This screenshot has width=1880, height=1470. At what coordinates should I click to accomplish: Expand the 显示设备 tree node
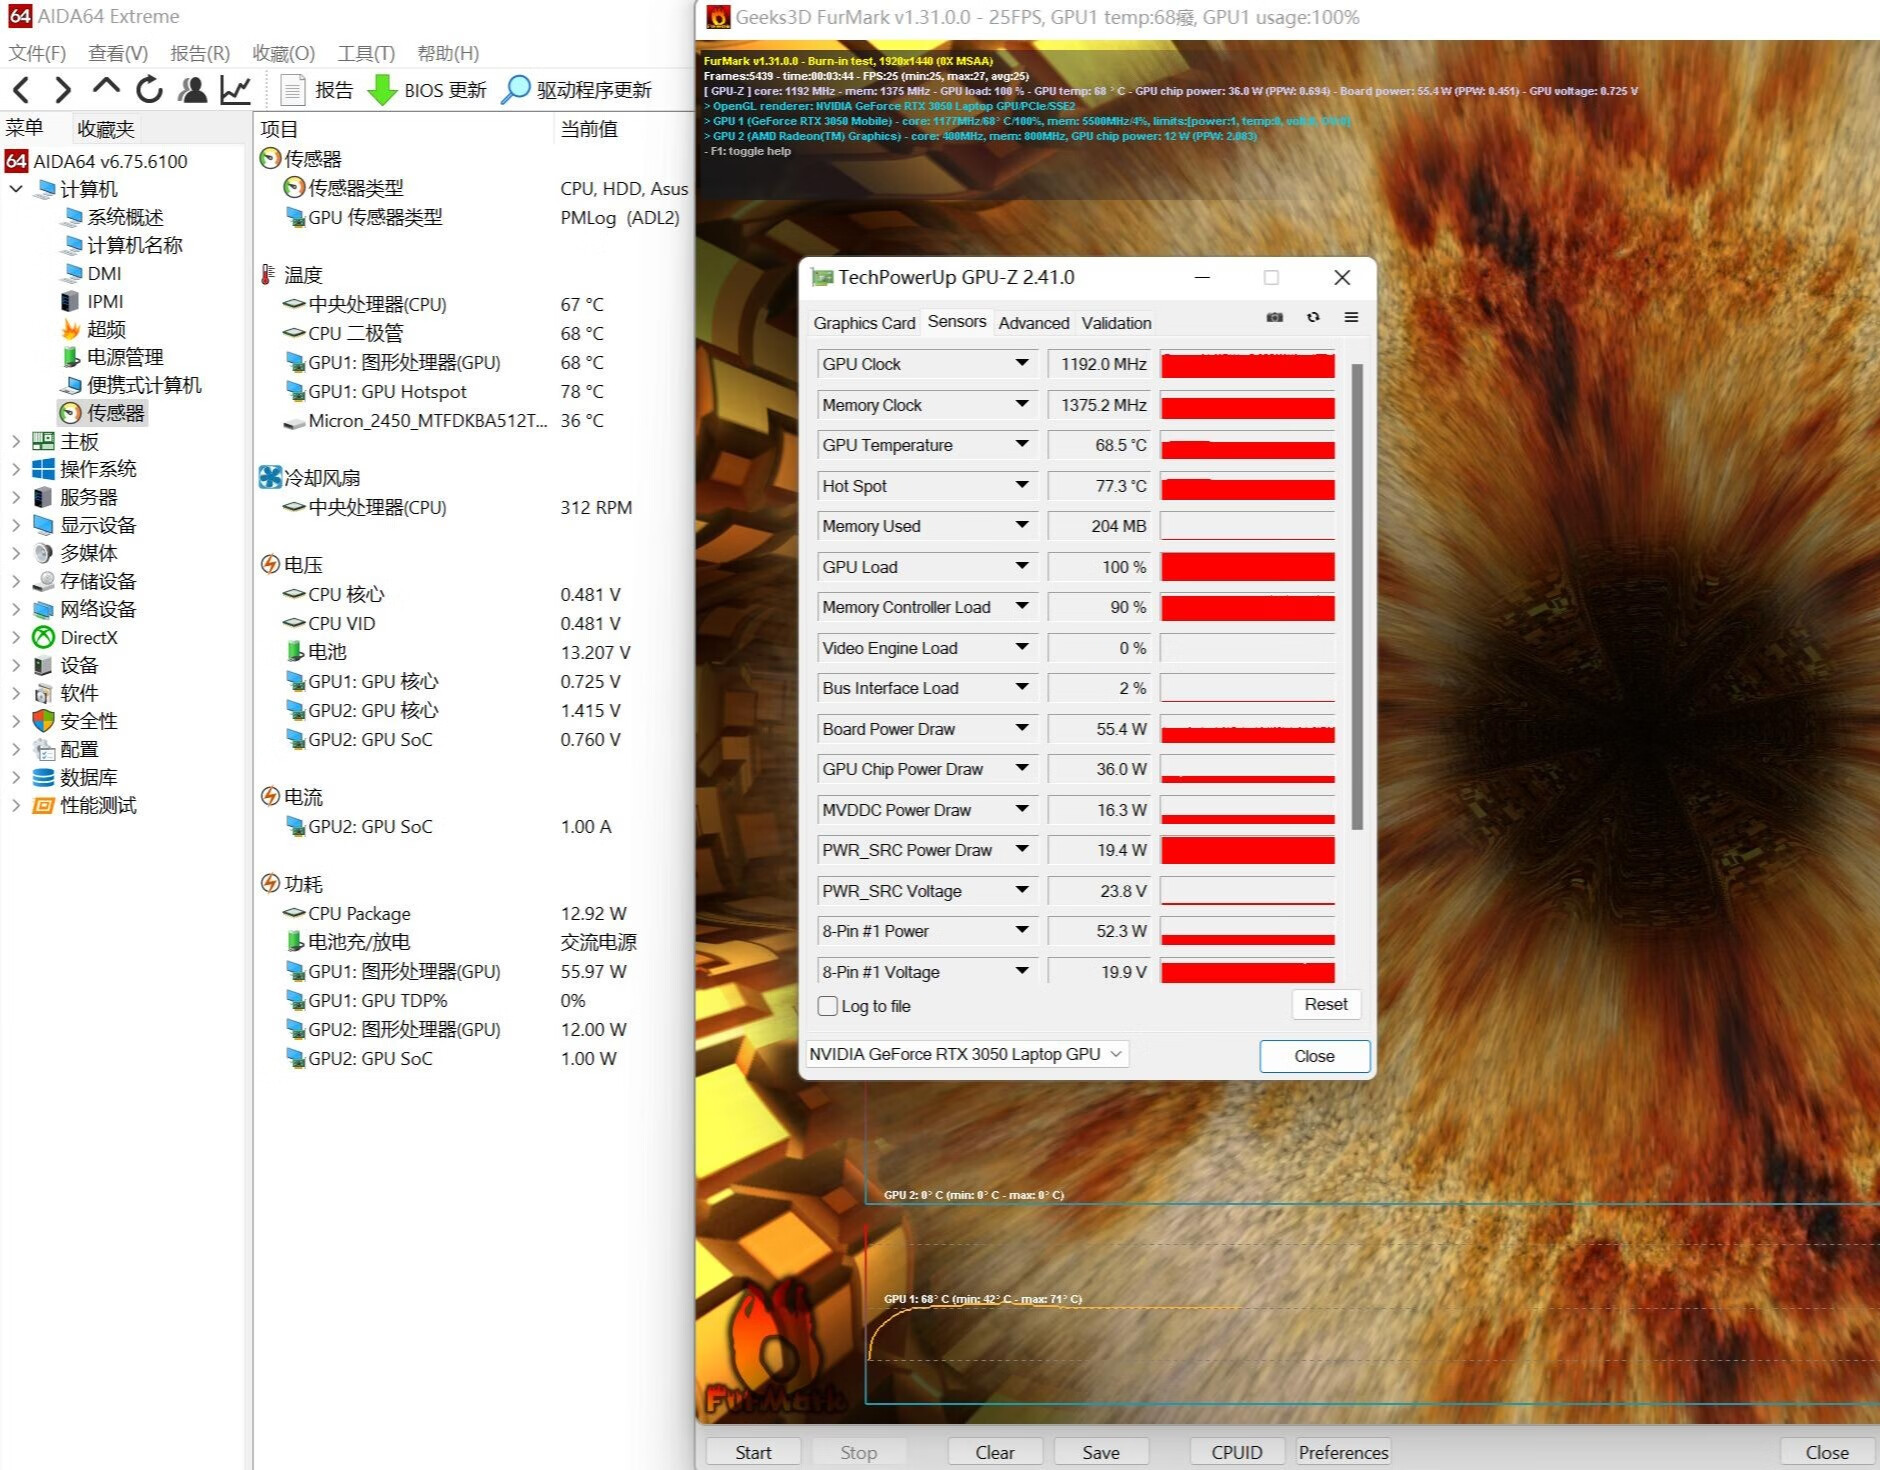16,525
